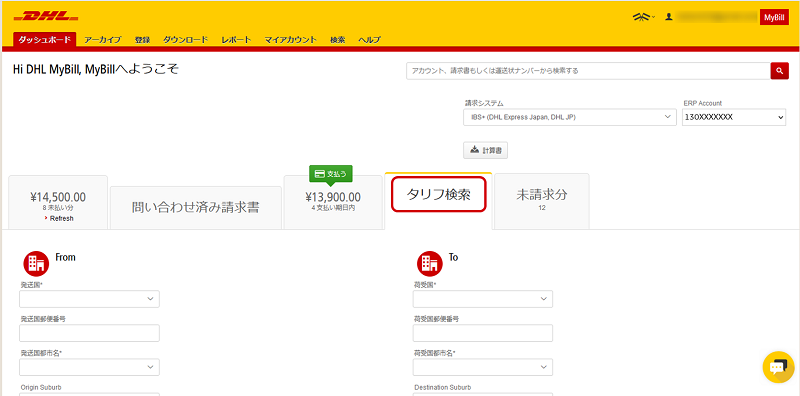Open the ヘルプ menu
This screenshot has width=800, height=396.
369,40
